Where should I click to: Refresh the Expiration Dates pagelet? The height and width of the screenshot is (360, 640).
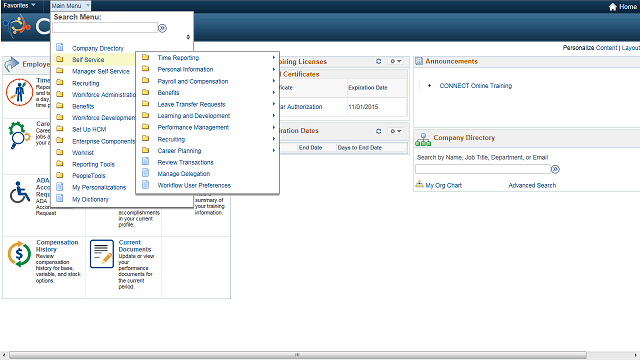coord(378,131)
